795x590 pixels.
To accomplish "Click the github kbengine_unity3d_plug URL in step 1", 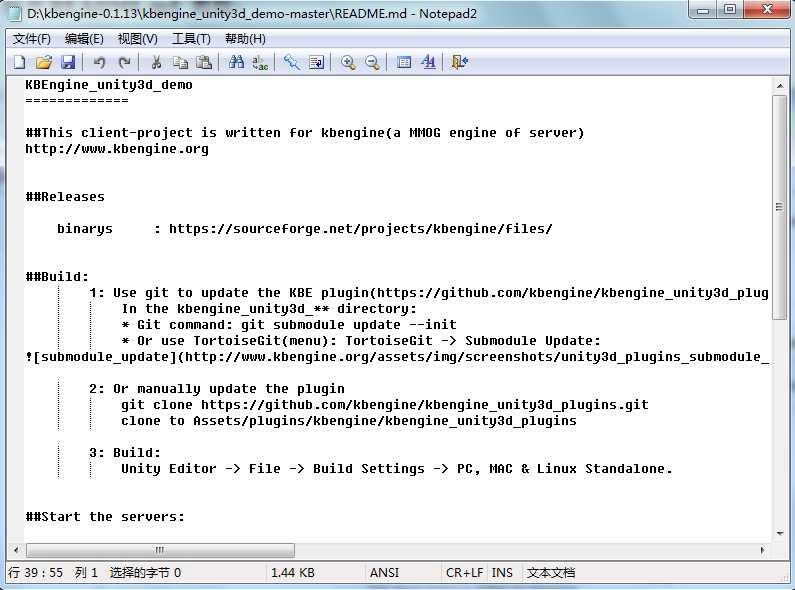I will click(572, 293).
